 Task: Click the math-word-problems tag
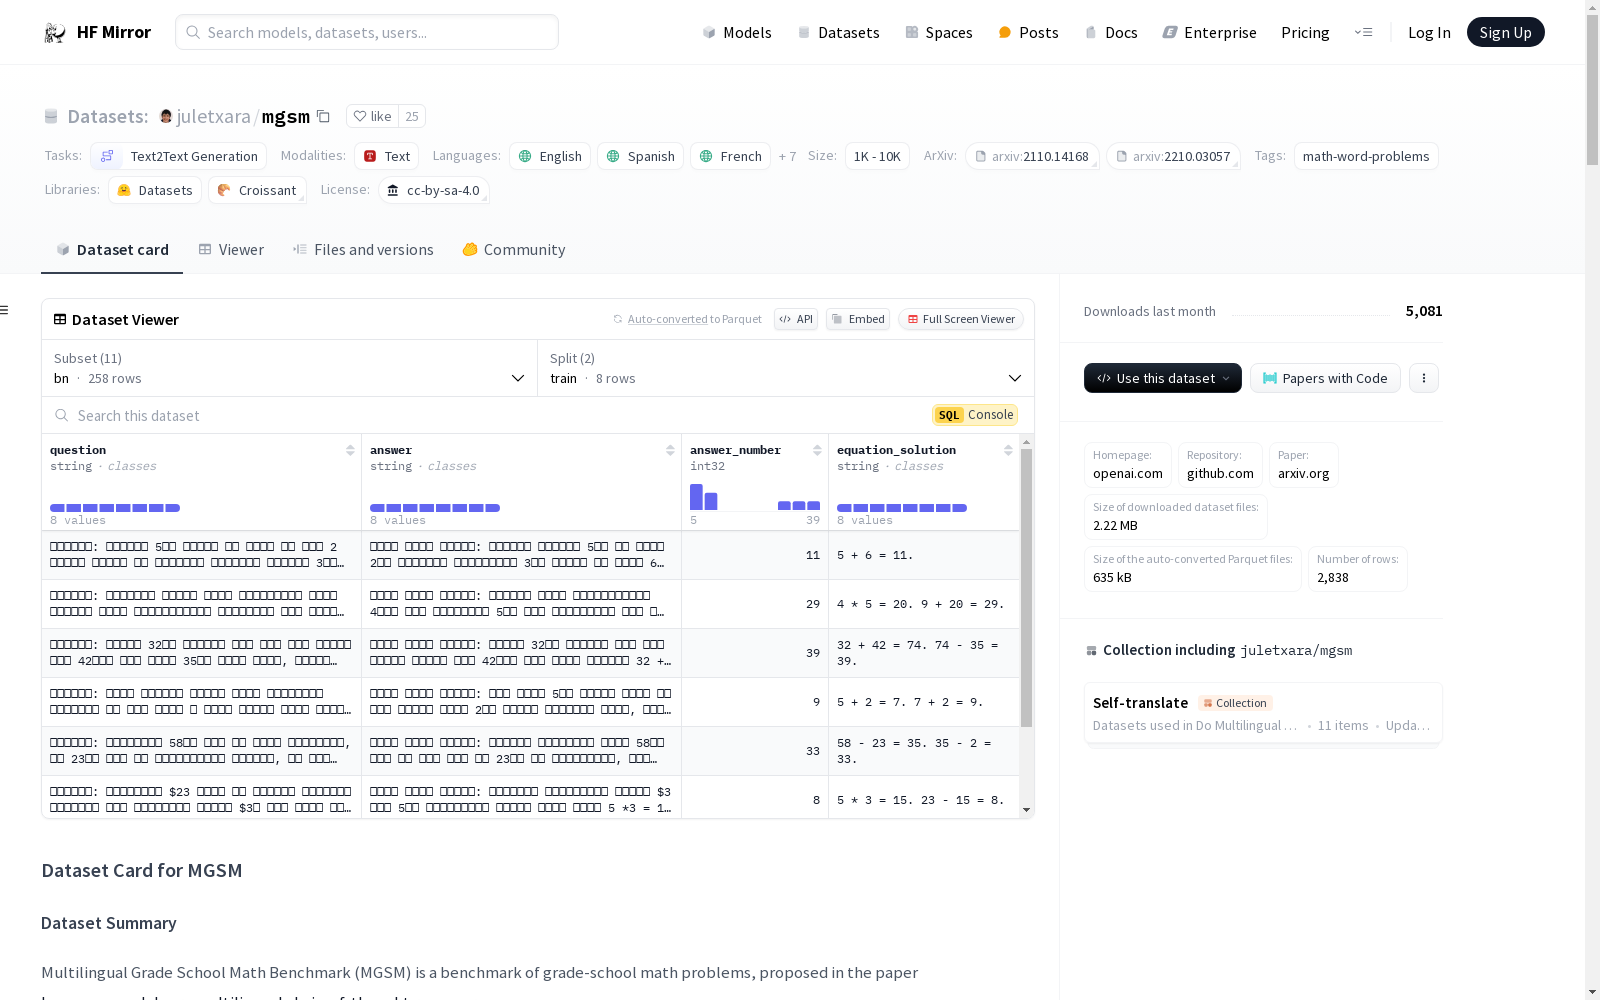pyautogui.click(x=1366, y=156)
